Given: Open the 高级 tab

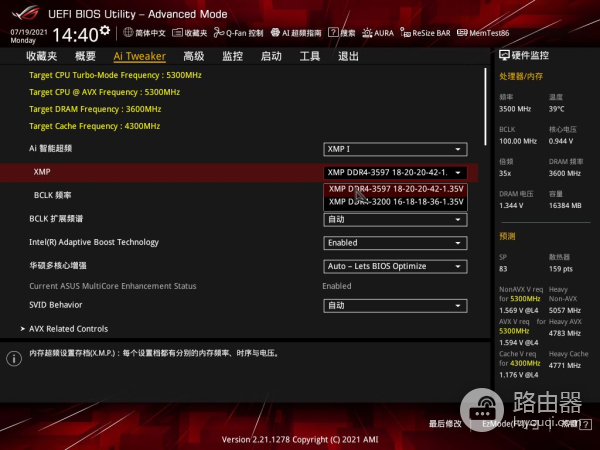Looking at the screenshot, I should [x=194, y=56].
